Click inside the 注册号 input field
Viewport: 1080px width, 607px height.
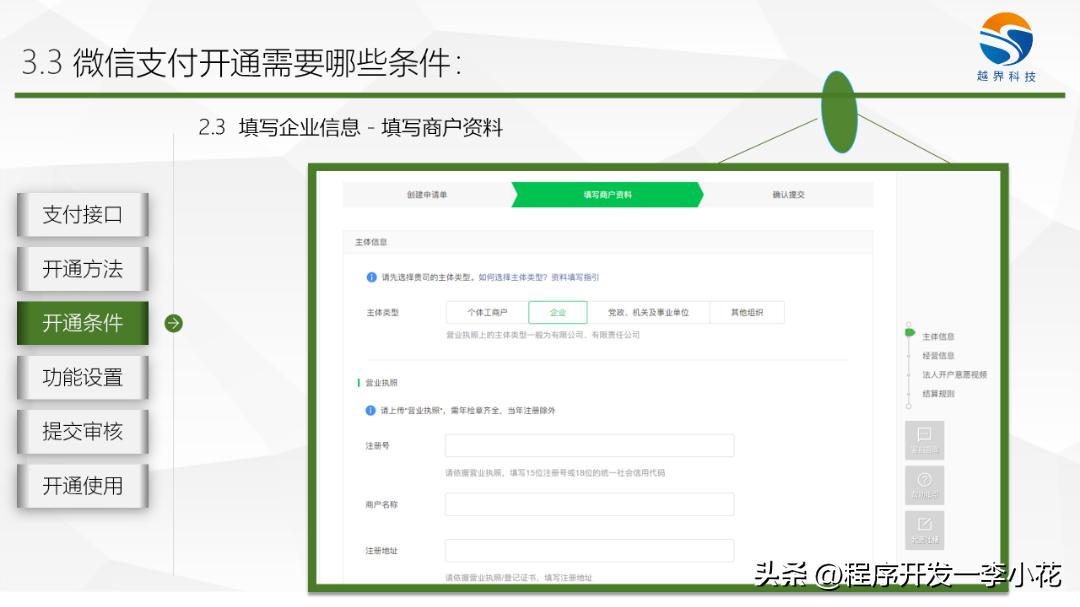590,444
